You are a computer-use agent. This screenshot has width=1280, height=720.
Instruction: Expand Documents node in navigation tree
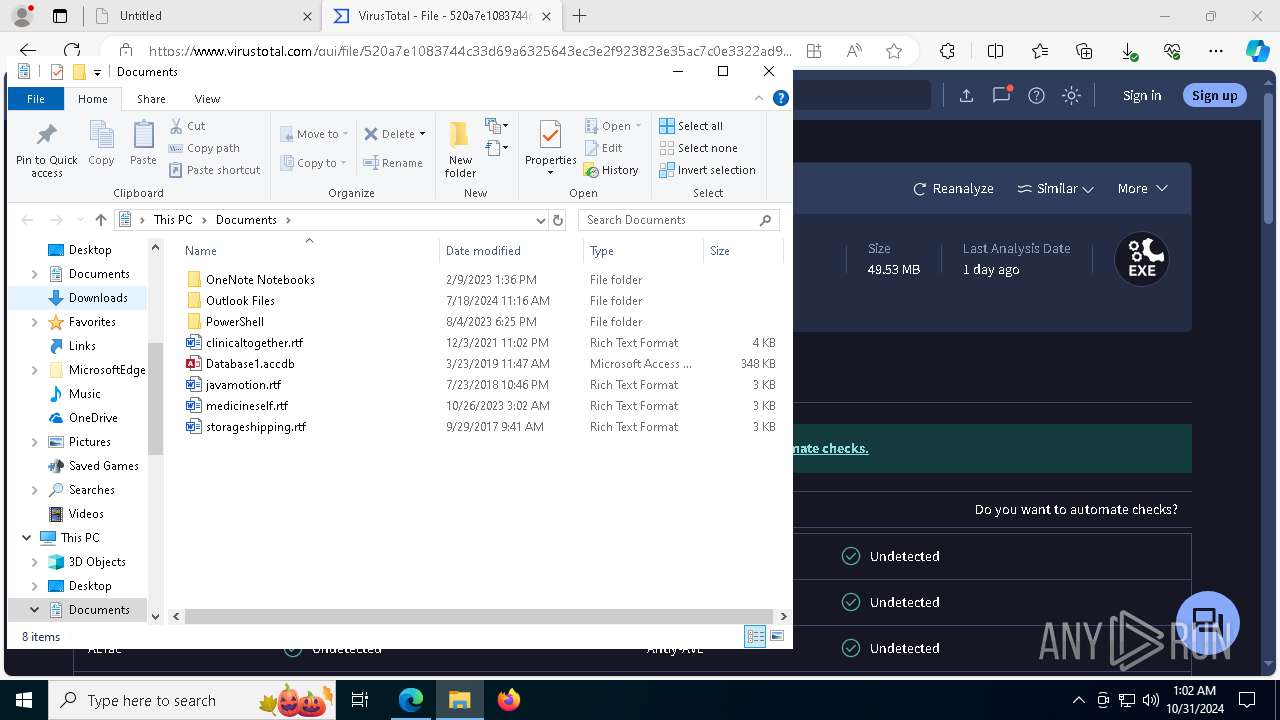35,274
